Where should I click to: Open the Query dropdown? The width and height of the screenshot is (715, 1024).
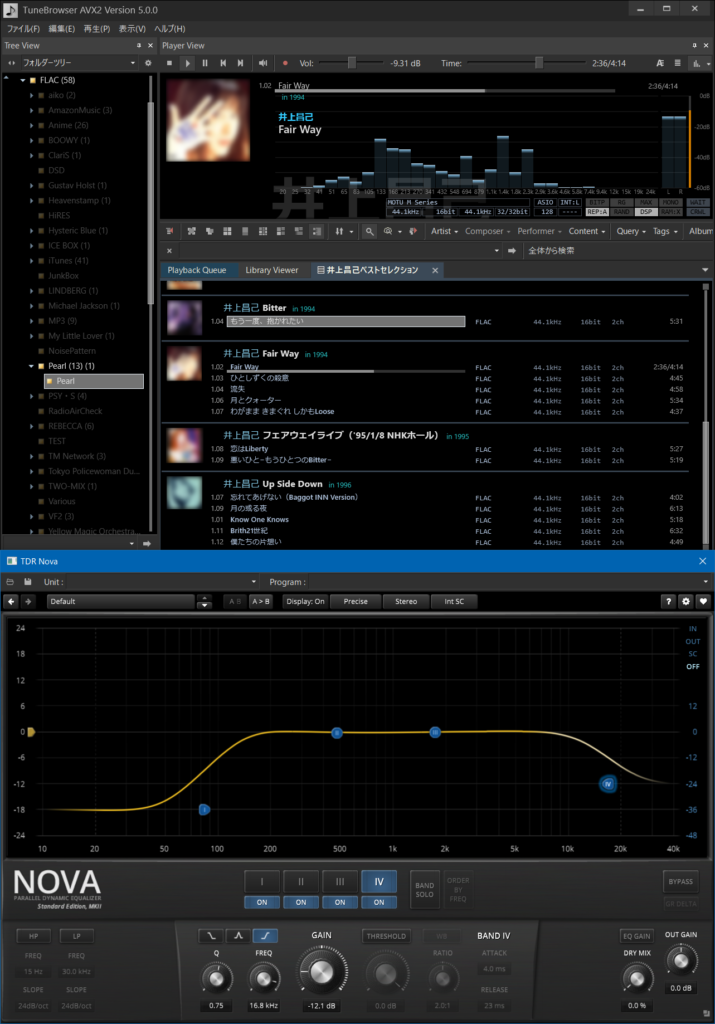631,231
